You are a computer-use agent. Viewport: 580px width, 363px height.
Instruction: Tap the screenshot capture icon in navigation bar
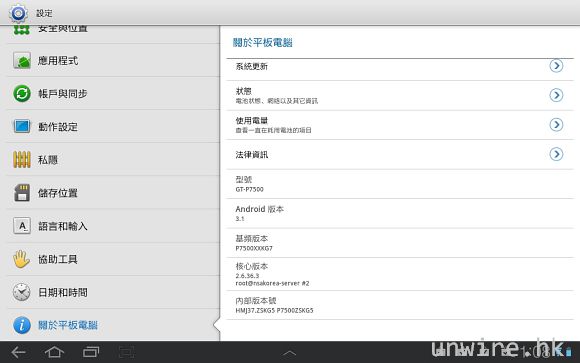[x=127, y=352]
